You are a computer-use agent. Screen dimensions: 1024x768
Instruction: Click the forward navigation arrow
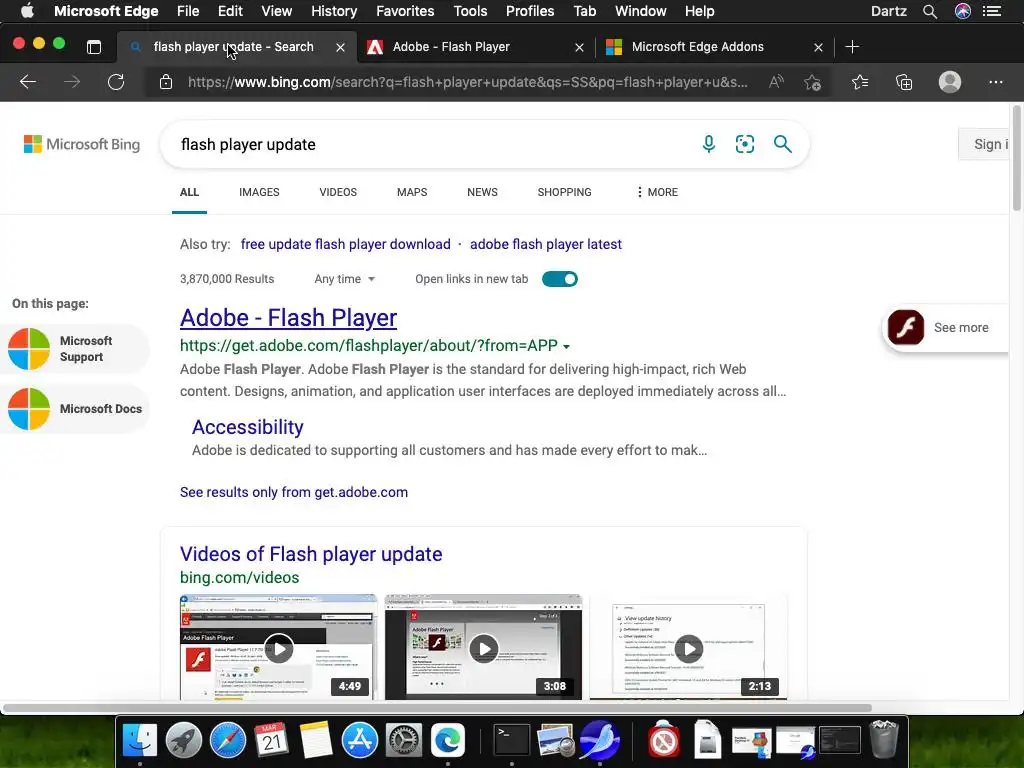pyautogui.click(x=72, y=82)
